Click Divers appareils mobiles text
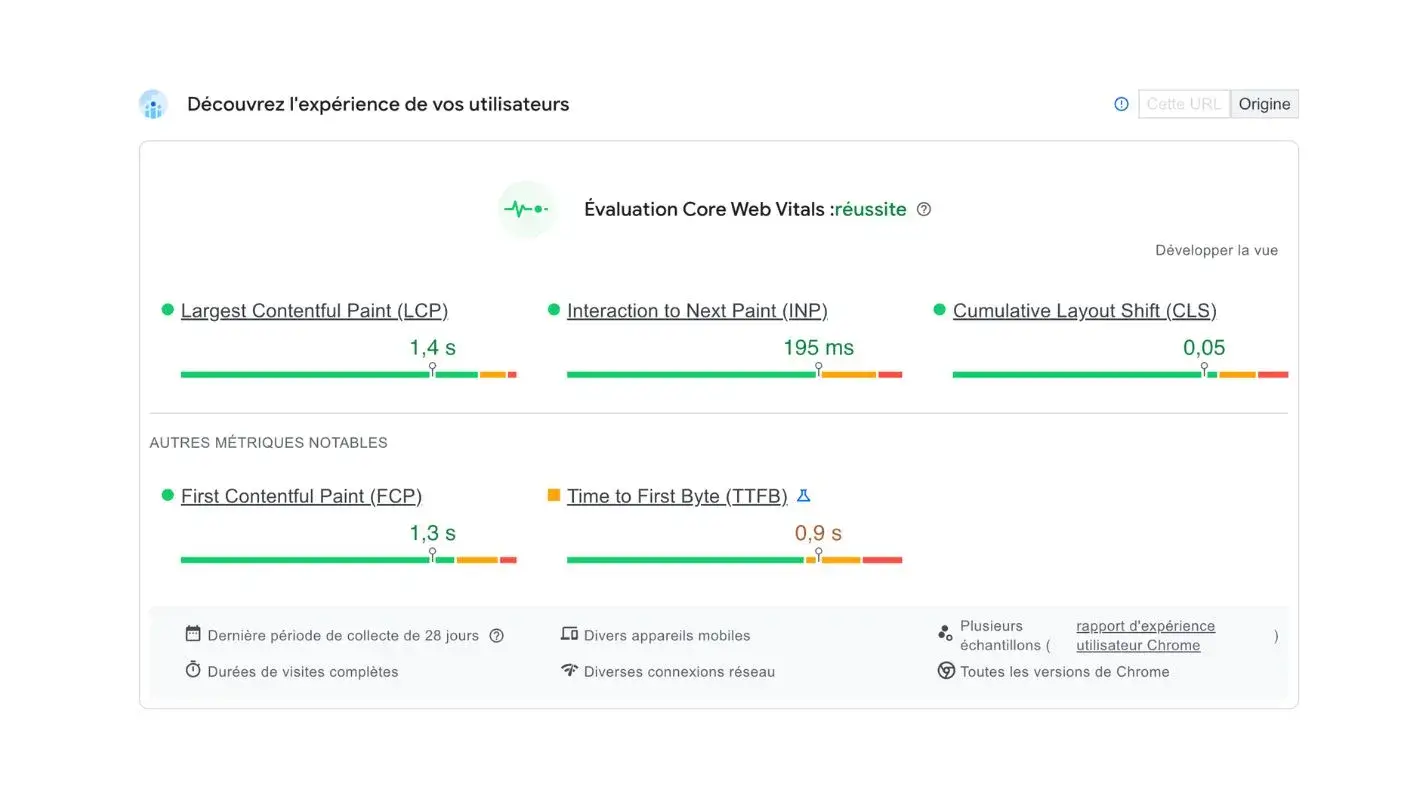The height and width of the screenshot is (800, 1420). [667, 636]
